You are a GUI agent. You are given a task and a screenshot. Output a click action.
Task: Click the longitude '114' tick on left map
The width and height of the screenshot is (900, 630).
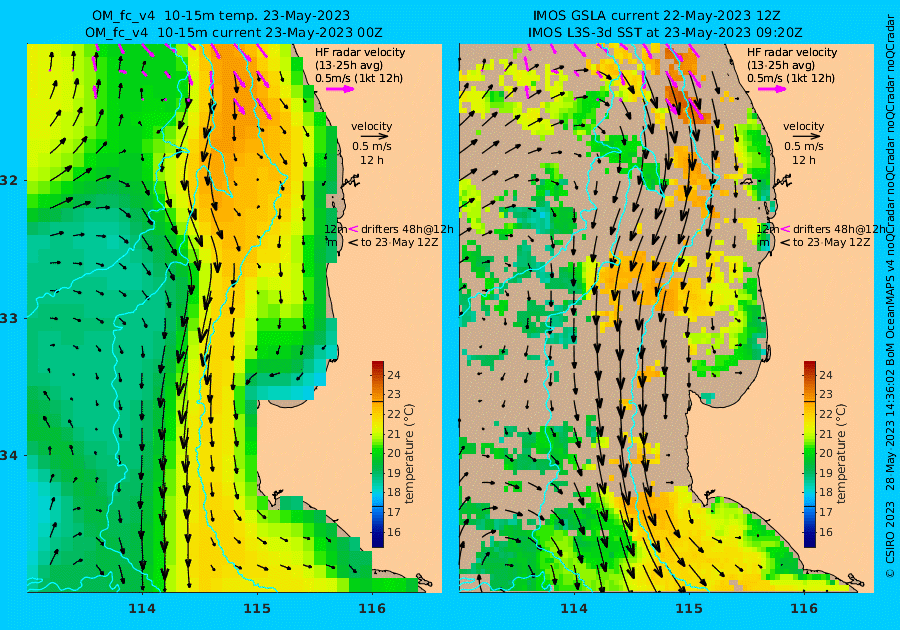click(142, 608)
